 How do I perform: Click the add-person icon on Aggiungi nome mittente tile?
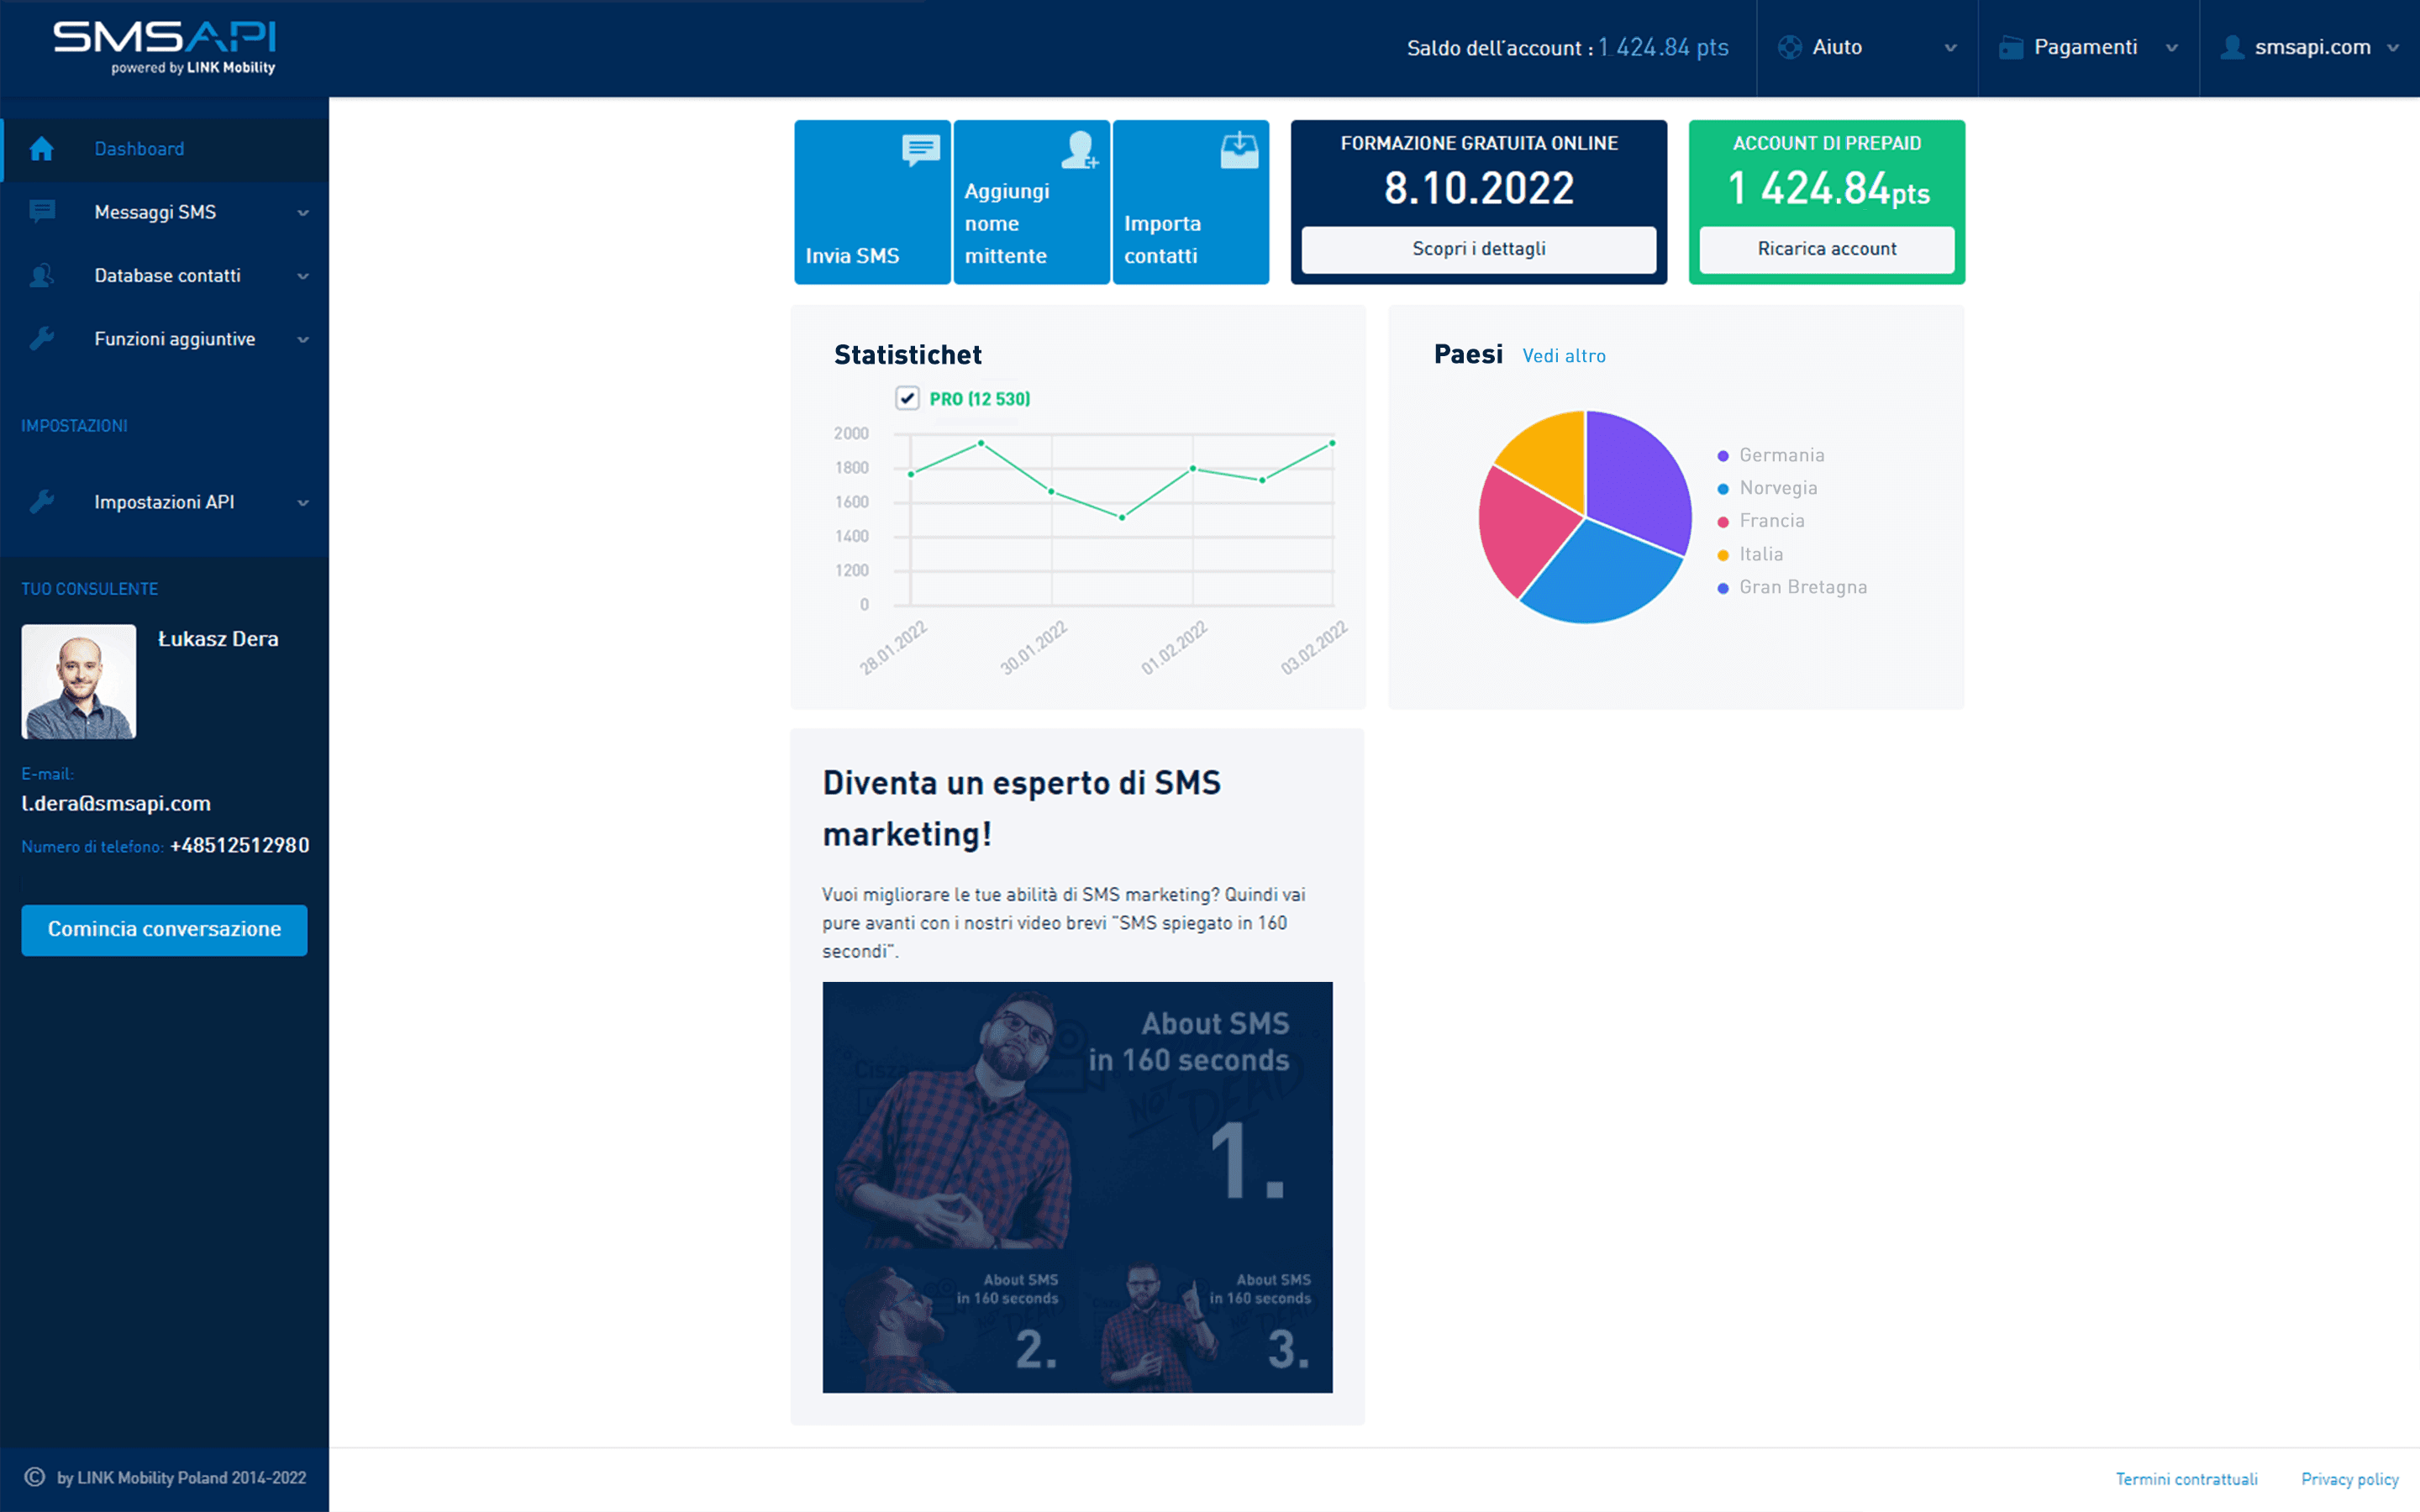(1080, 150)
